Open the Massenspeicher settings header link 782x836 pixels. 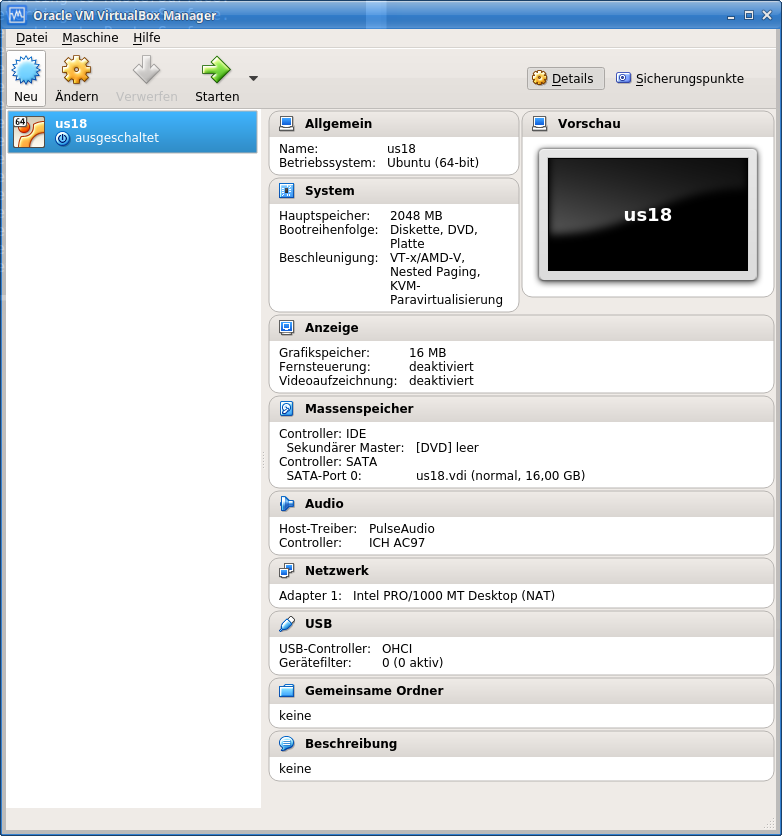click(359, 409)
